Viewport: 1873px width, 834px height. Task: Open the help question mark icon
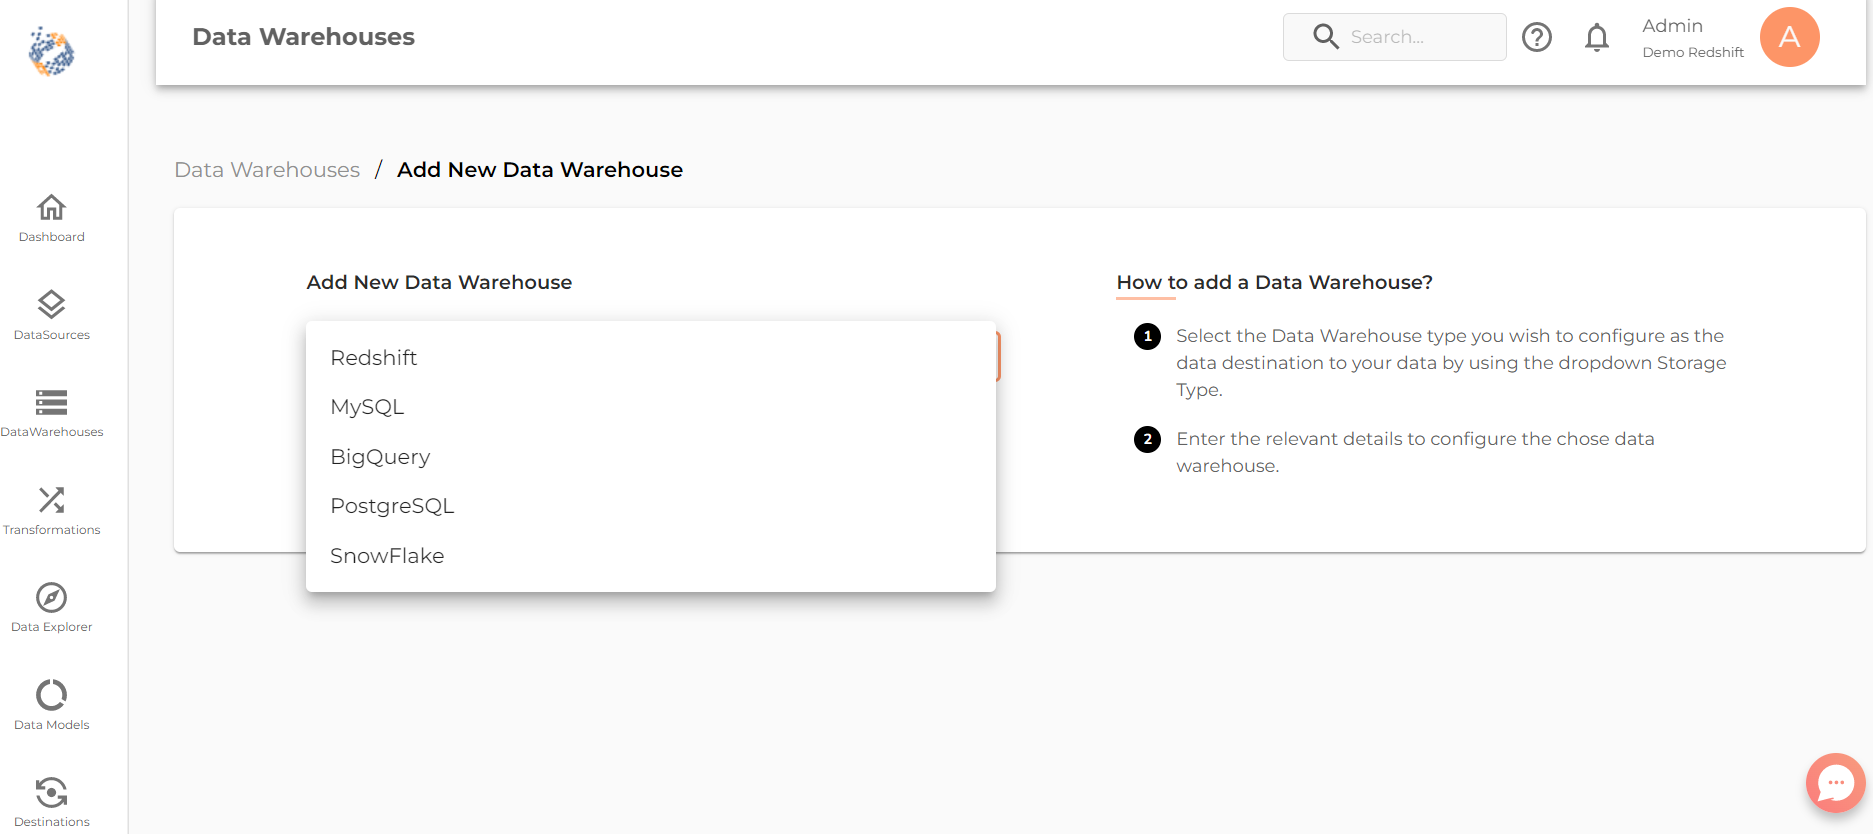pos(1537,37)
